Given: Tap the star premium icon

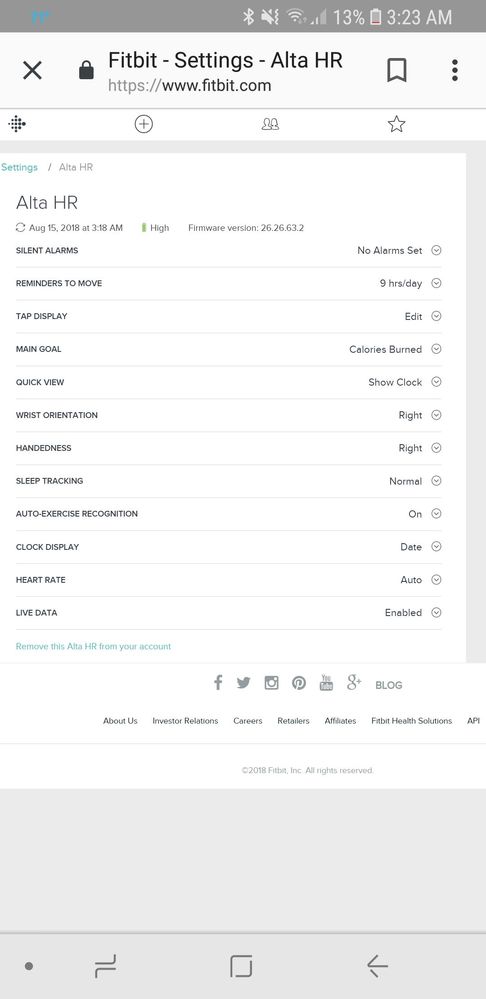Looking at the screenshot, I should (396, 124).
